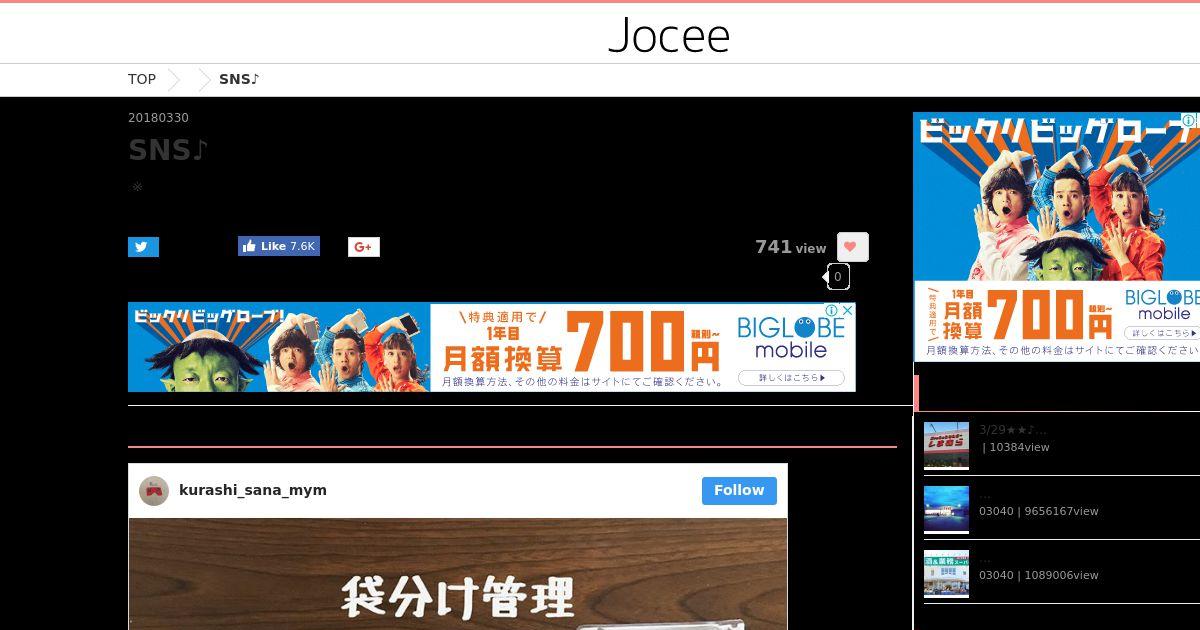Click the Facebook Like 7.6K button
Viewport: 1200px width, 630px height.
(x=279, y=246)
